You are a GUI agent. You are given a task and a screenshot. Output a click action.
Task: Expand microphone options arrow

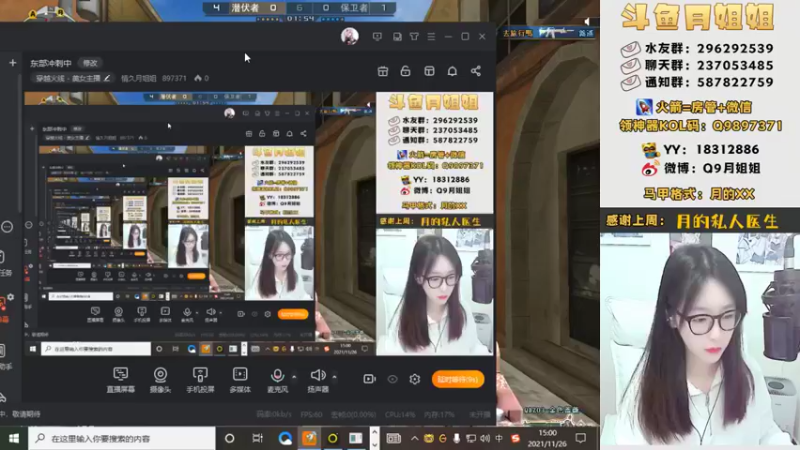pos(294,377)
